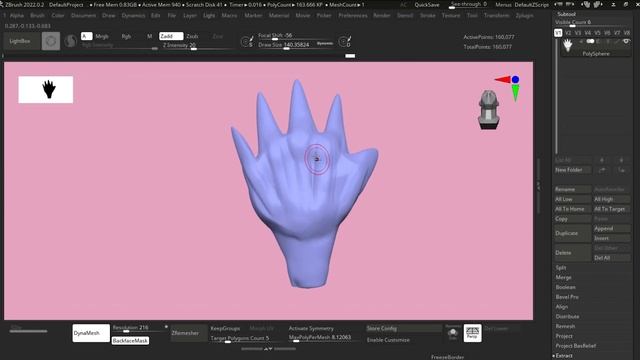
Task: Click Activate Symmetry
Action: pyautogui.click(x=311, y=329)
